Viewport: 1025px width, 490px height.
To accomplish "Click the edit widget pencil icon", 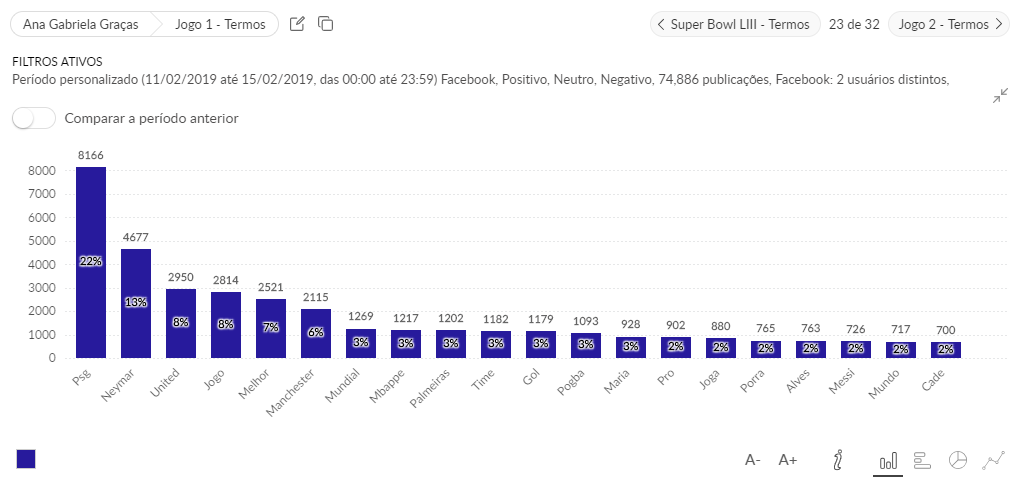I will (297, 24).
